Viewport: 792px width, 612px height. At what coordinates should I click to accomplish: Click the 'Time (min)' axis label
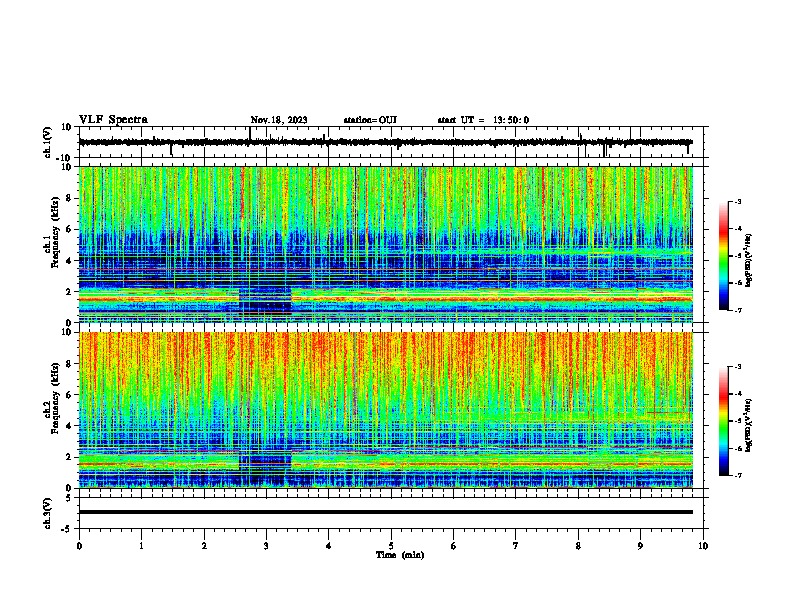(400, 555)
